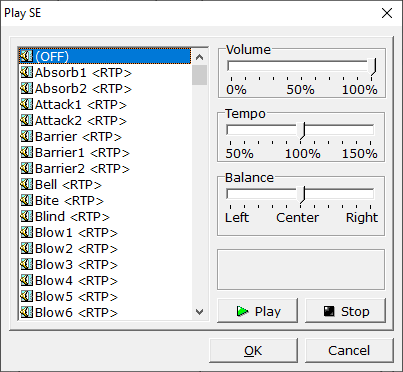
Task: Click the speaker icon beside Blow3
Action: (x=26, y=264)
